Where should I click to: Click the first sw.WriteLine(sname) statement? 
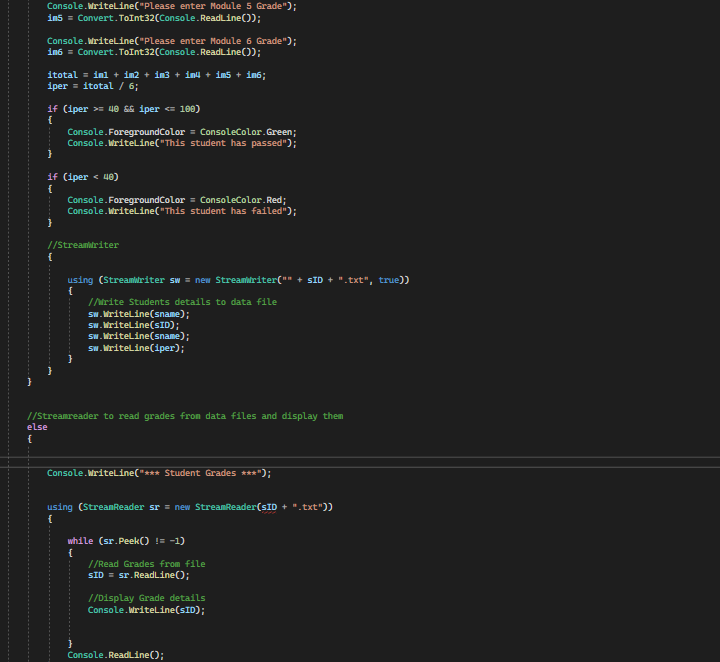tap(139, 314)
